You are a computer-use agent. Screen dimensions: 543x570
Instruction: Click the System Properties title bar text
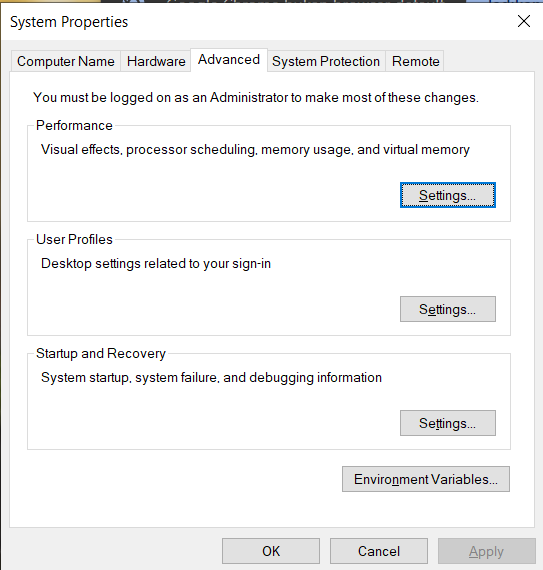click(x=69, y=22)
